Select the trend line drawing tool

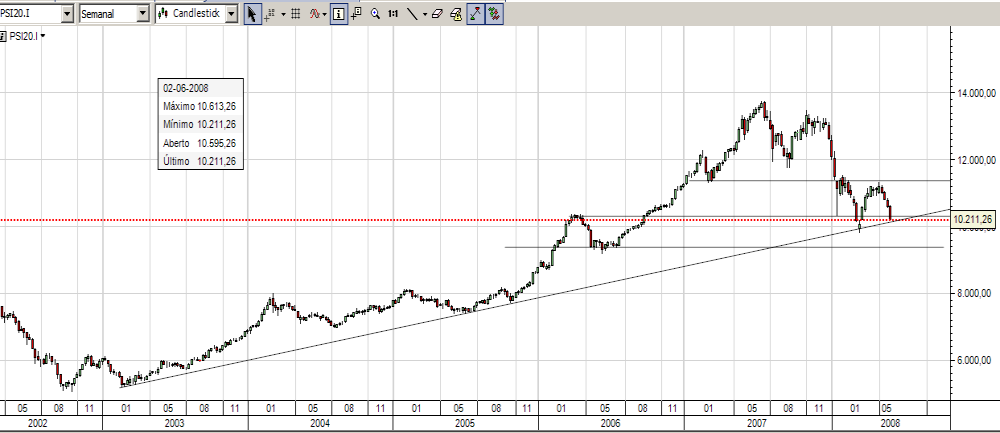[413, 13]
